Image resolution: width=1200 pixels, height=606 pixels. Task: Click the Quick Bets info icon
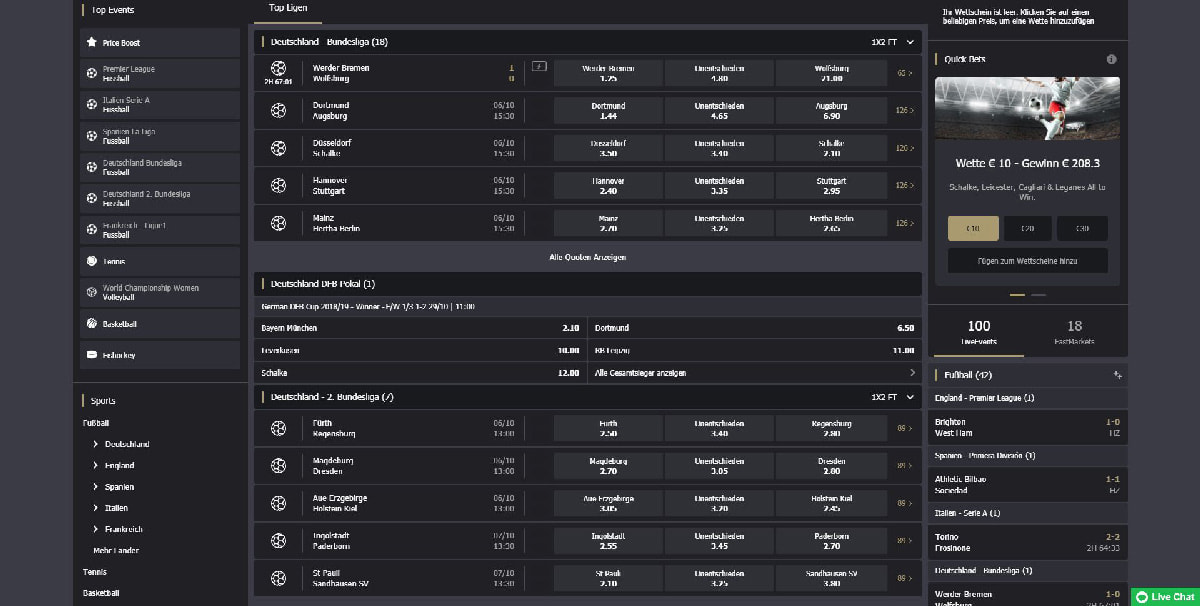(1112, 59)
